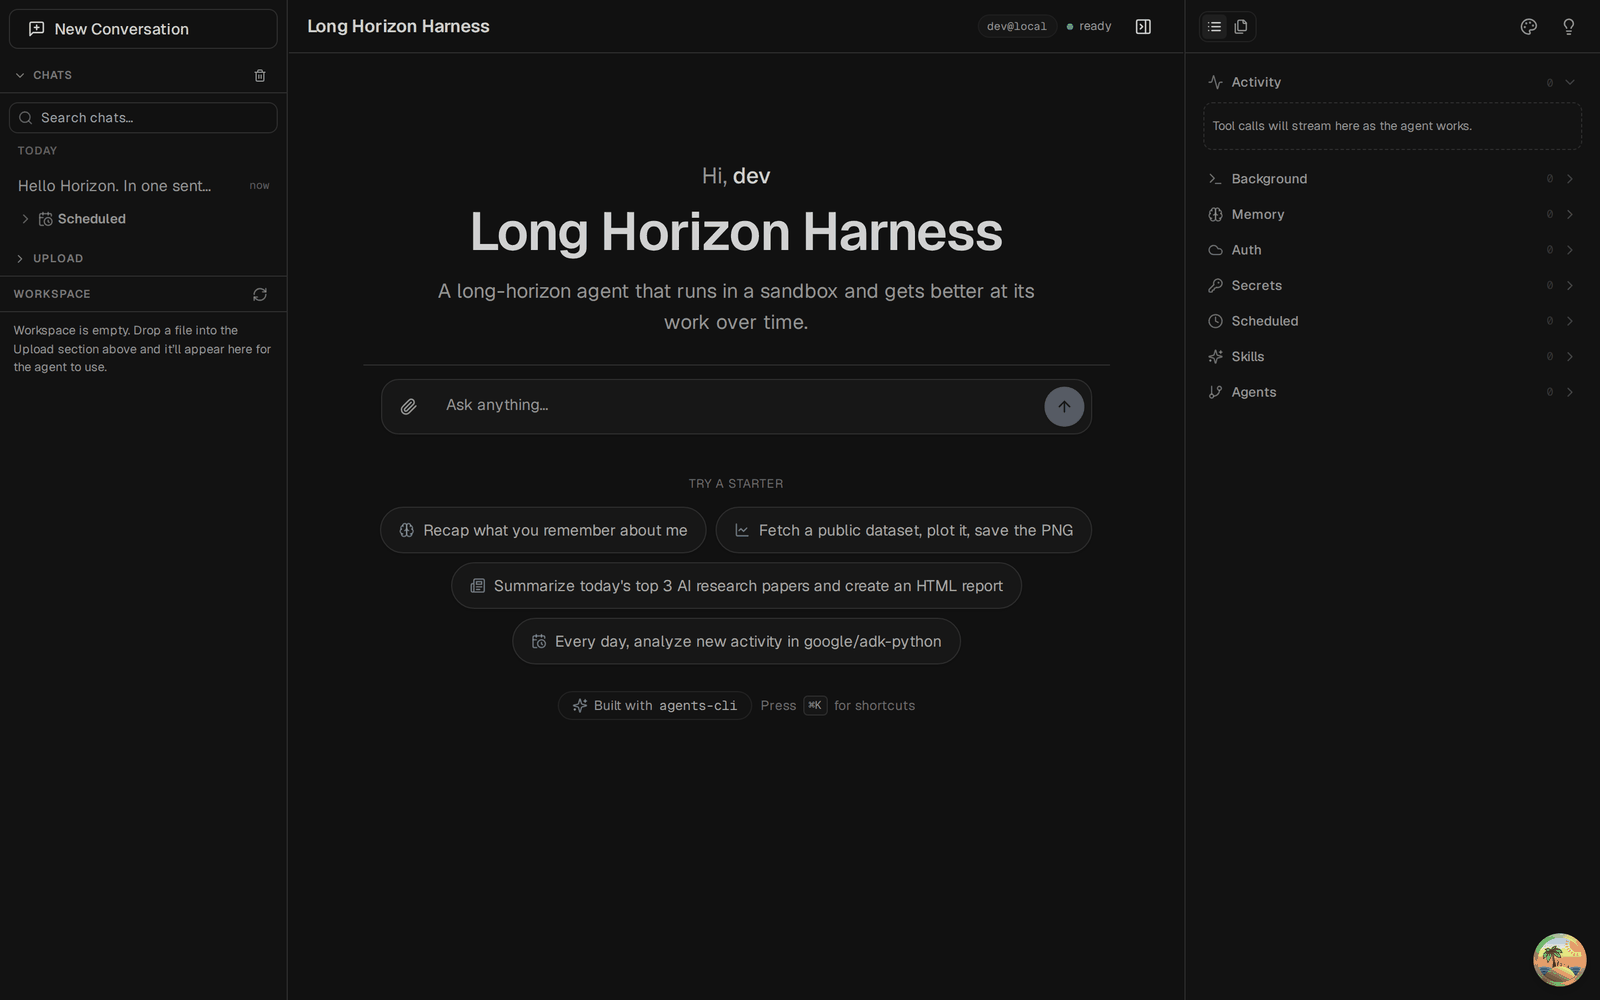Screen dimensions: 1600x1000
Task: Click the ready status indicator
Action: [1089, 27]
